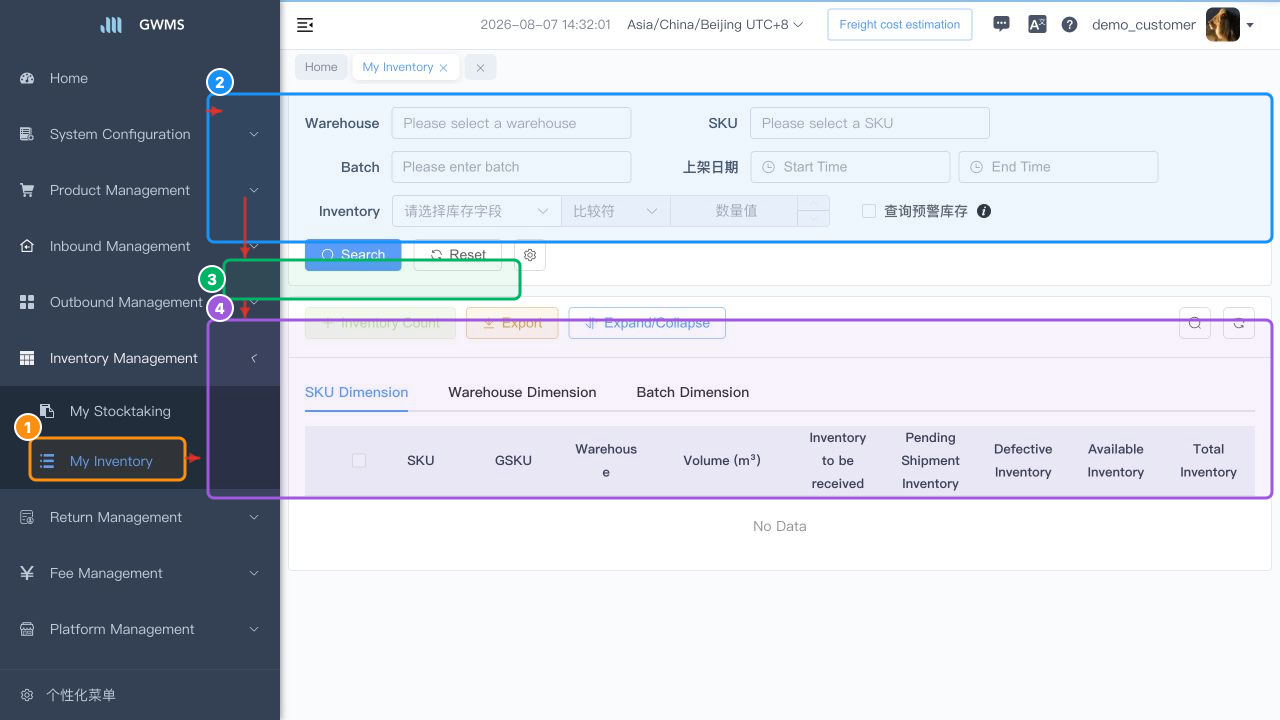The height and width of the screenshot is (720, 1280).
Task: Switch to Warehouse Dimension tab
Action: (x=522, y=392)
